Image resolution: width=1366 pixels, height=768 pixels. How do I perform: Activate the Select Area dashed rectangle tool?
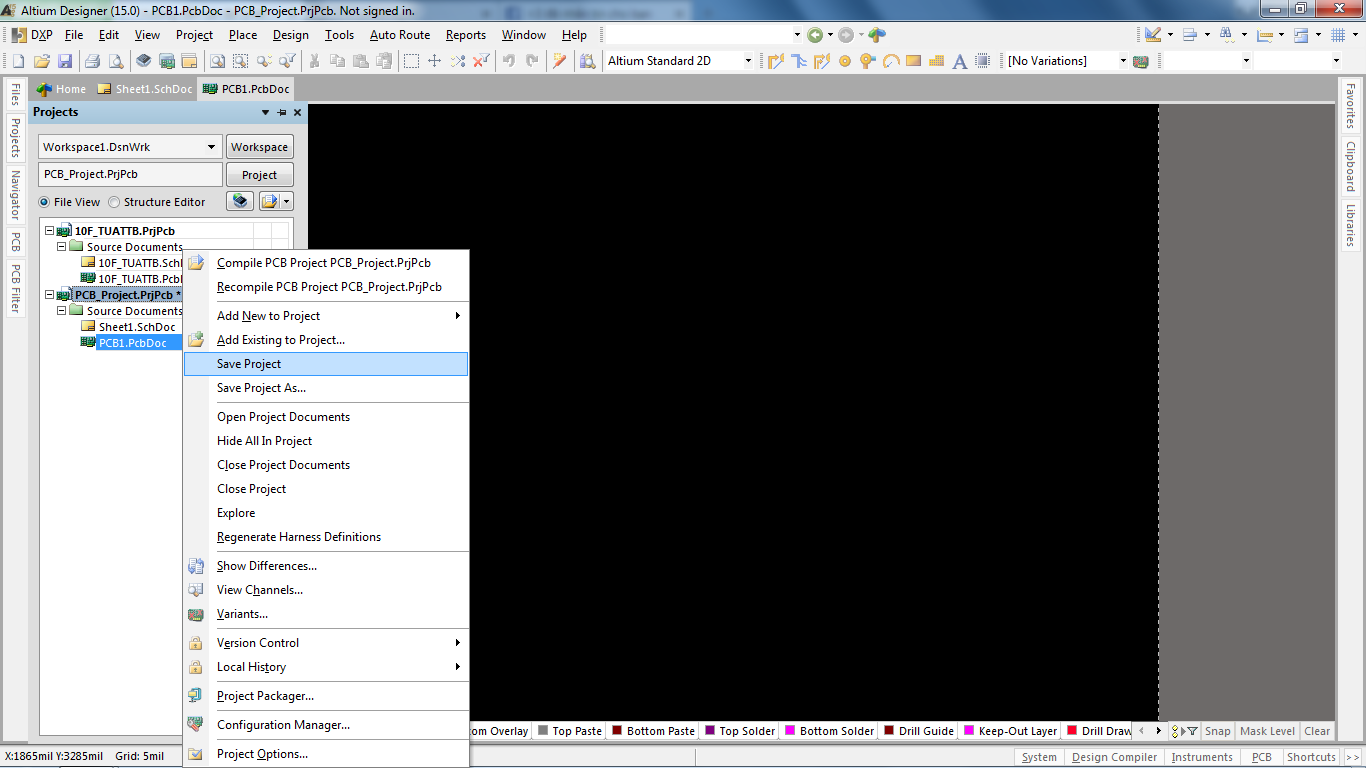(411, 61)
